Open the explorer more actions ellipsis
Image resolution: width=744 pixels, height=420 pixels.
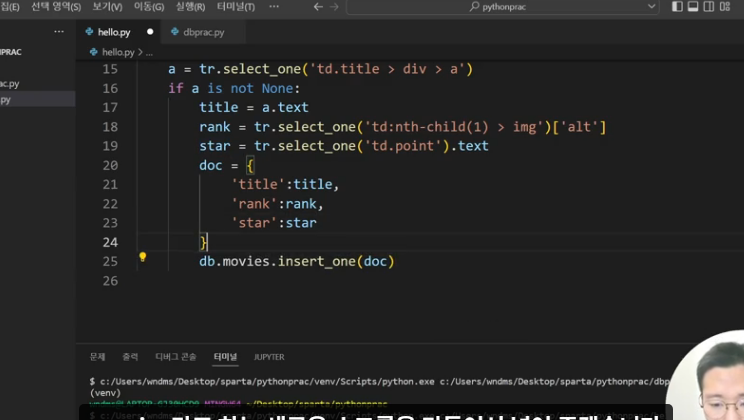tap(59, 31)
